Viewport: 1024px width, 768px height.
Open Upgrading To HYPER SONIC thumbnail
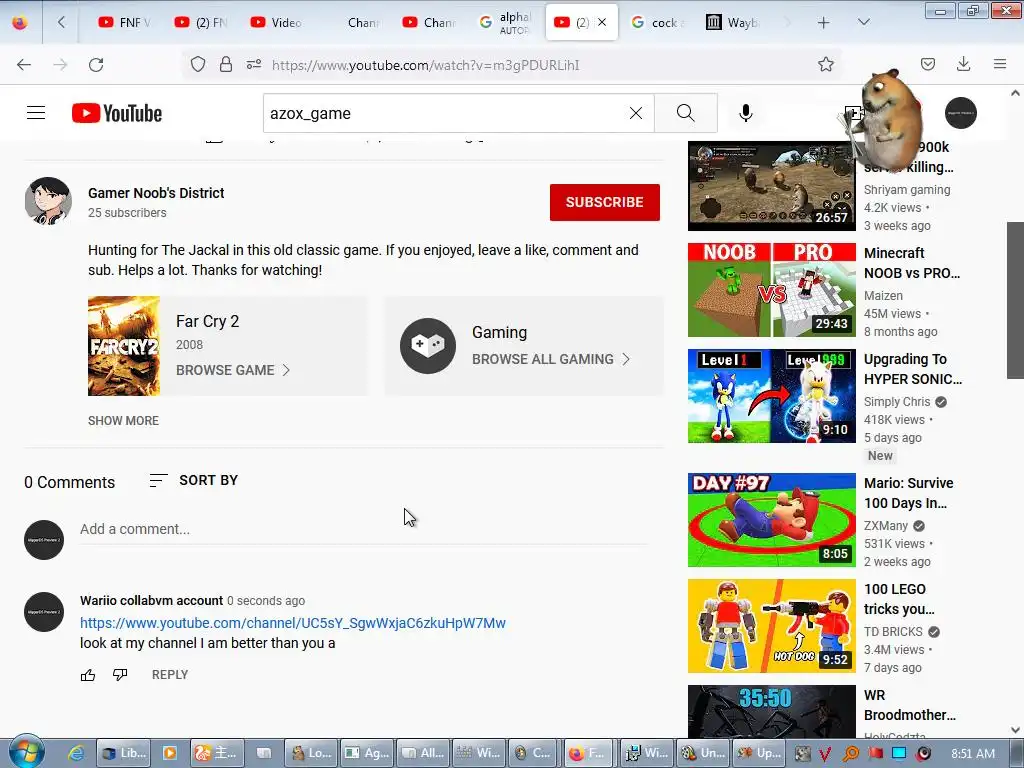(x=771, y=396)
